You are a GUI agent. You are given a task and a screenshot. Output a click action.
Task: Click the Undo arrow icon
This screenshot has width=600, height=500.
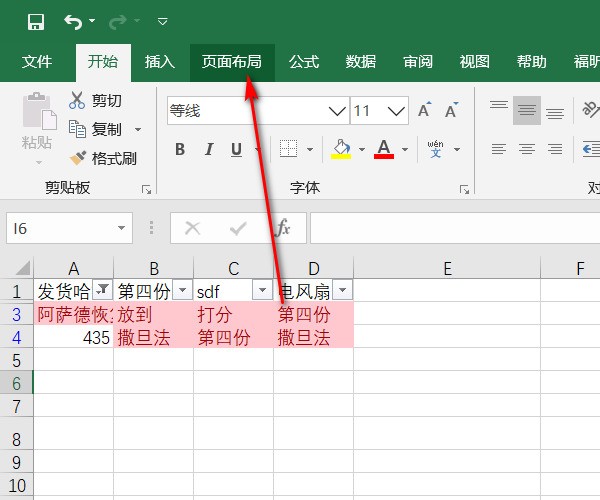point(73,21)
